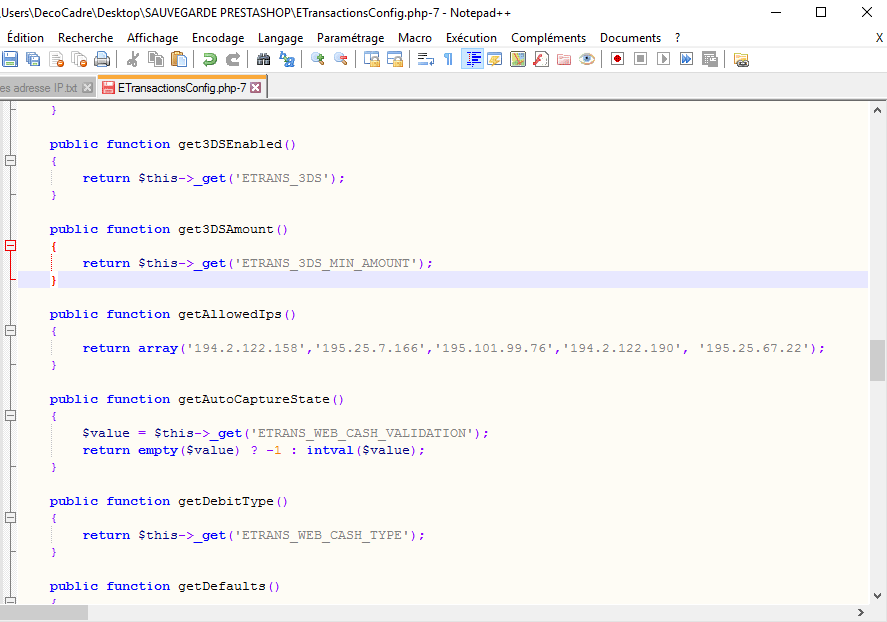Open Folder as Workspace toolbar icon

click(x=564, y=59)
